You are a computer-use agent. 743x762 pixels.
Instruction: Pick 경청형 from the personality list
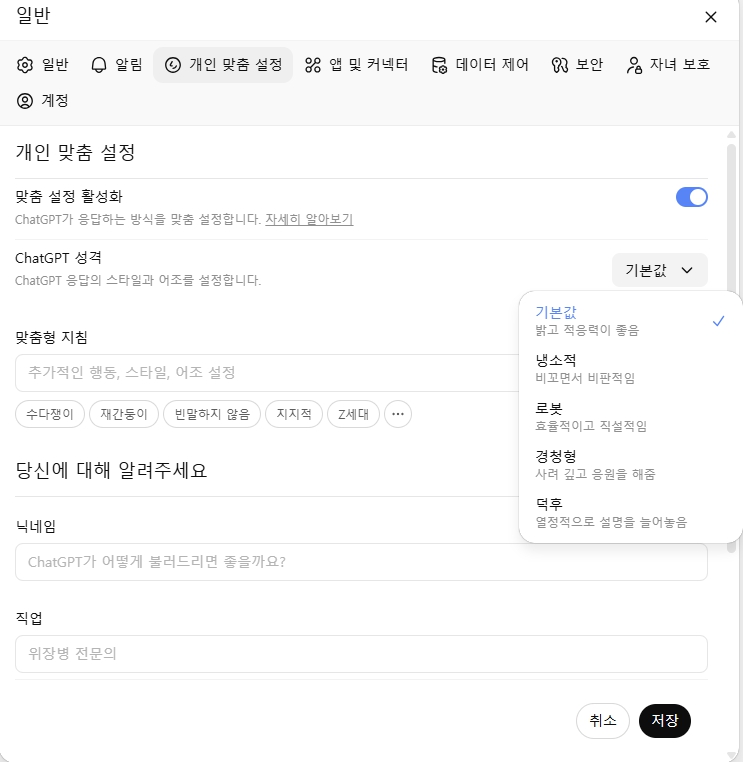click(595, 464)
